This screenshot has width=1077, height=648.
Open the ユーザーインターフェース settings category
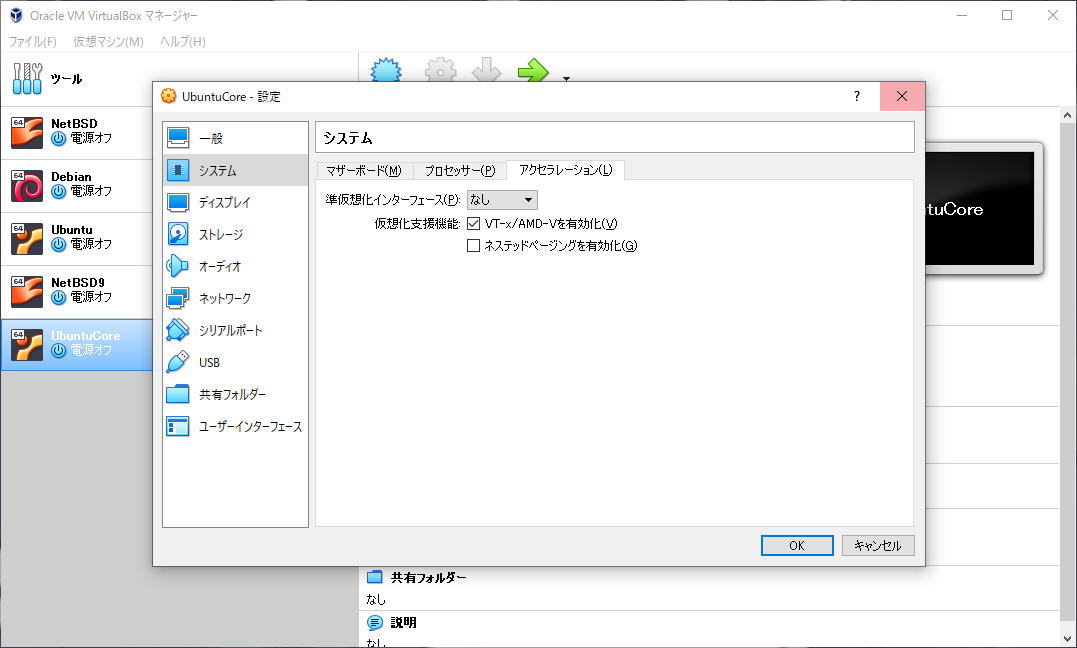click(235, 426)
